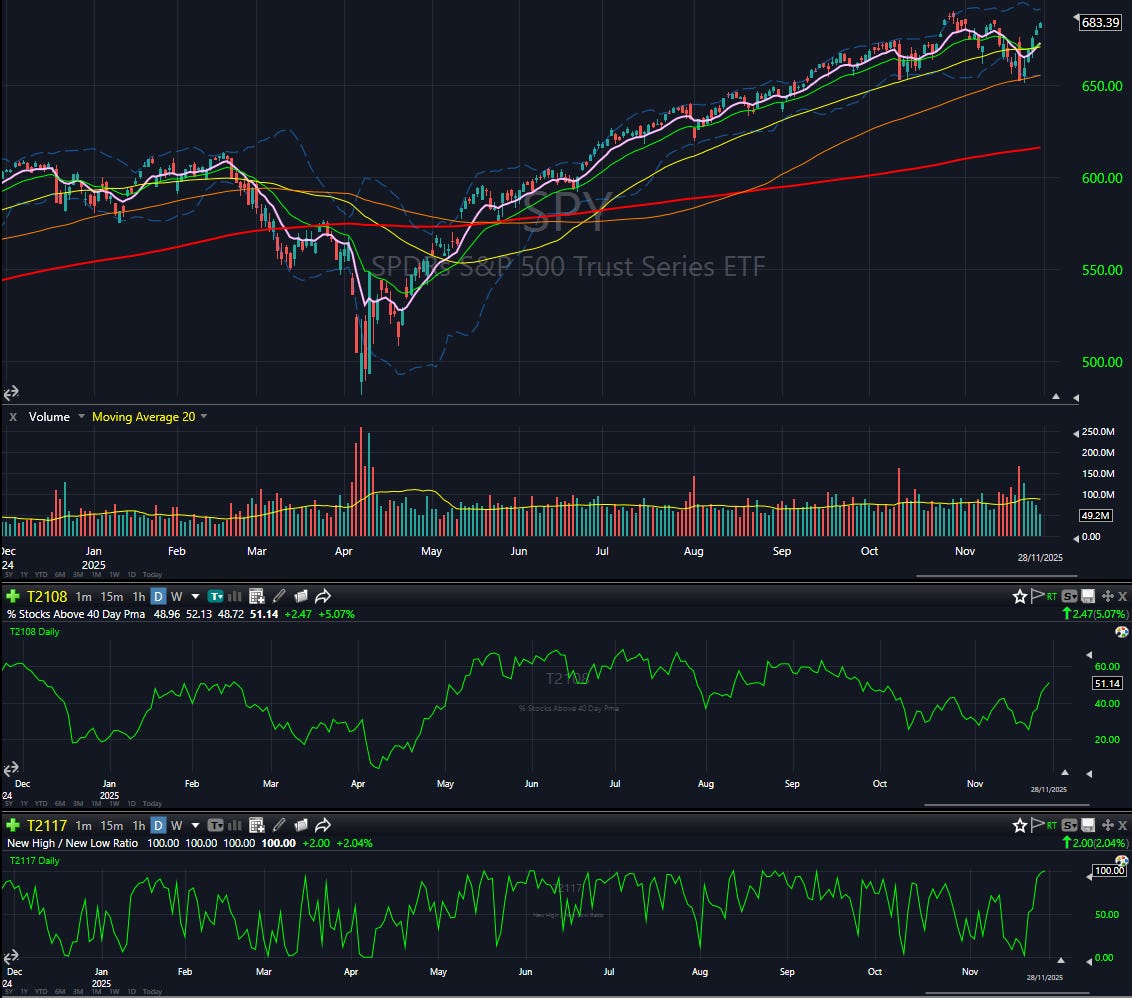
Task: Select 15m timeframe on T2108 panel
Action: point(112,596)
